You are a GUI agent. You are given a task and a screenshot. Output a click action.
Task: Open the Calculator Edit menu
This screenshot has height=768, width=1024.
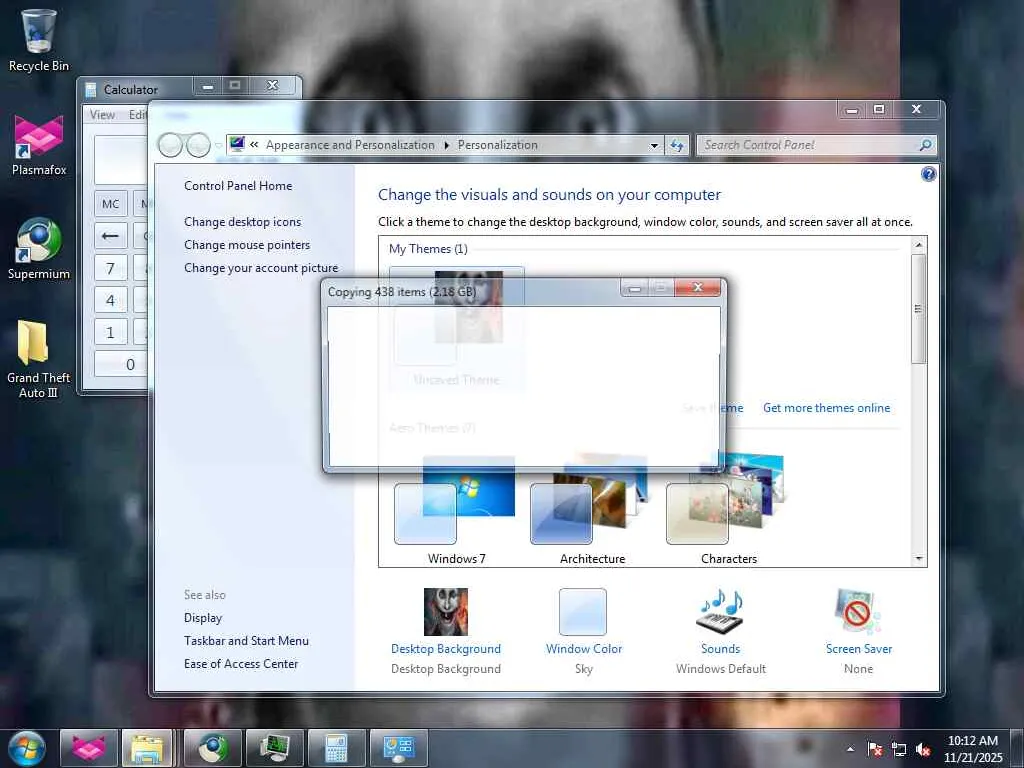137,115
